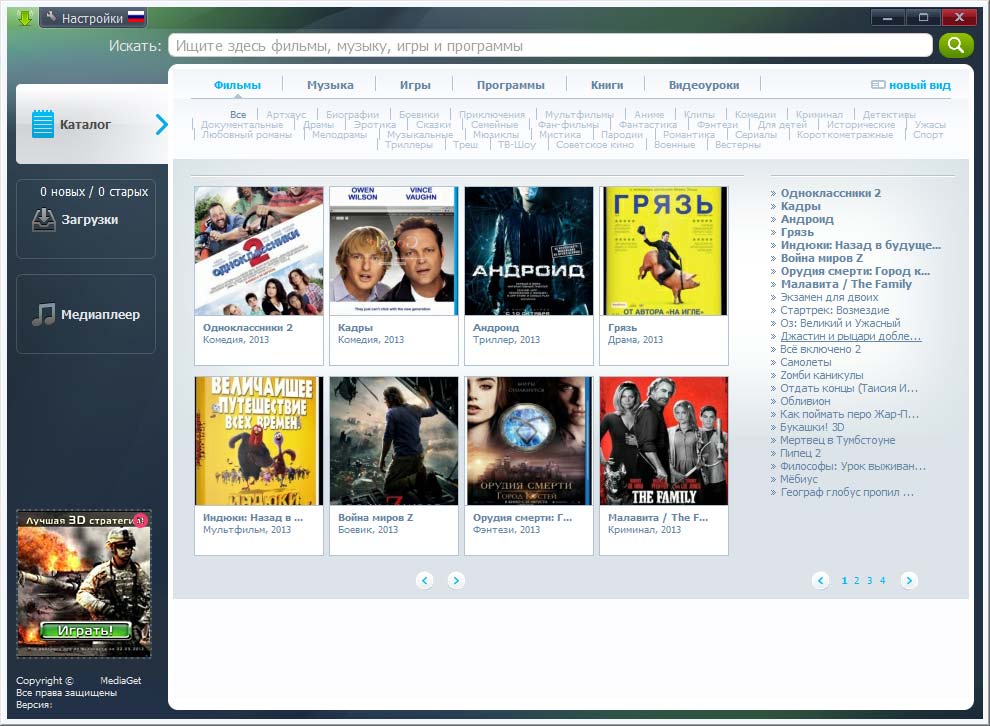Open list link Джастин и рыцари добле…
The width and height of the screenshot is (990, 726).
(x=850, y=336)
